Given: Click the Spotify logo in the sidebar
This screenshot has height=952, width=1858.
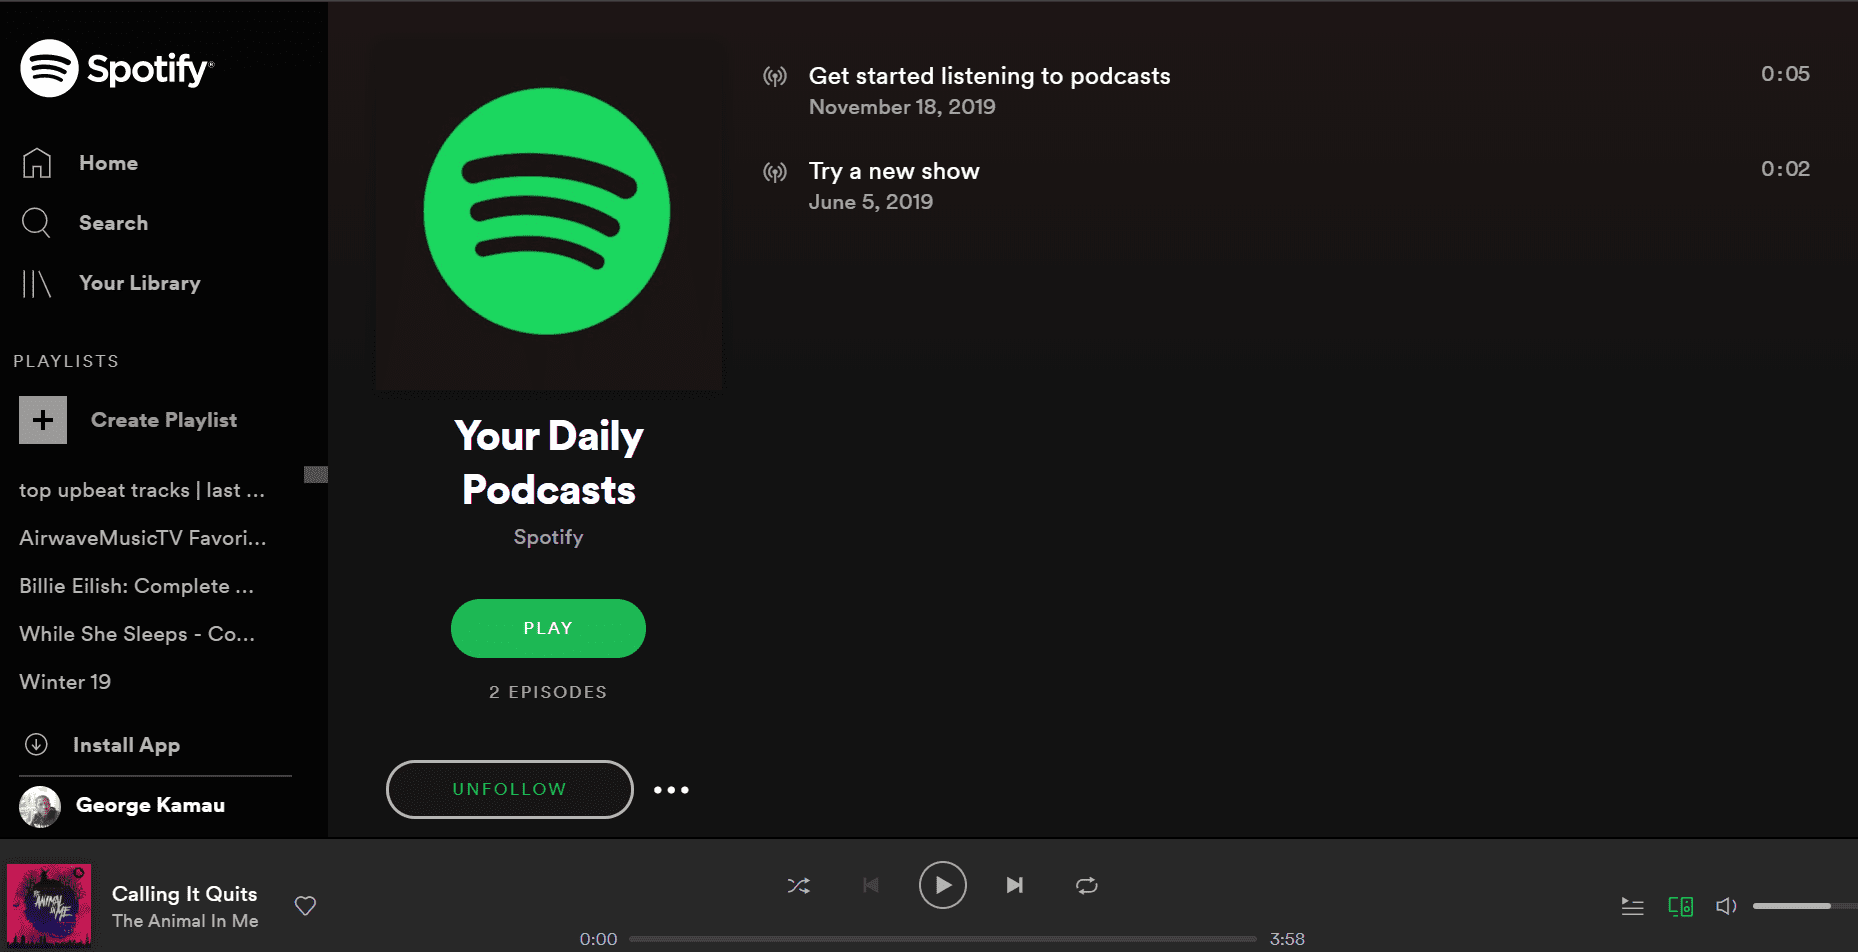Looking at the screenshot, I should click(x=116, y=68).
